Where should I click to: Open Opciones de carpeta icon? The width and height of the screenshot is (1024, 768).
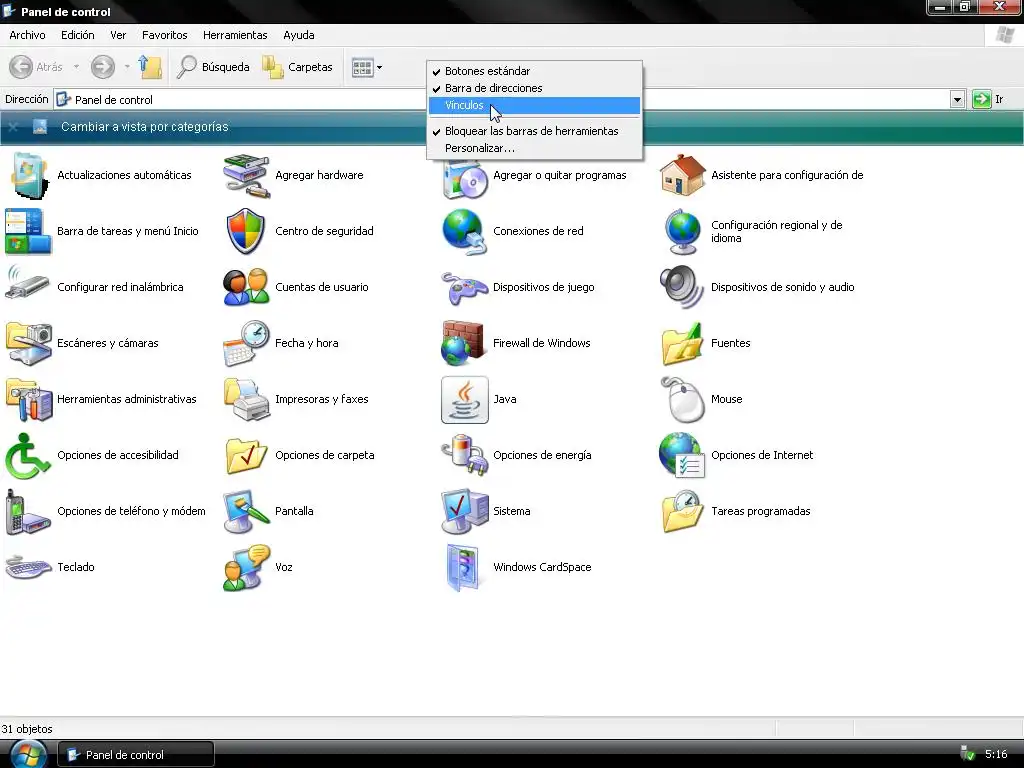coord(246,456)
